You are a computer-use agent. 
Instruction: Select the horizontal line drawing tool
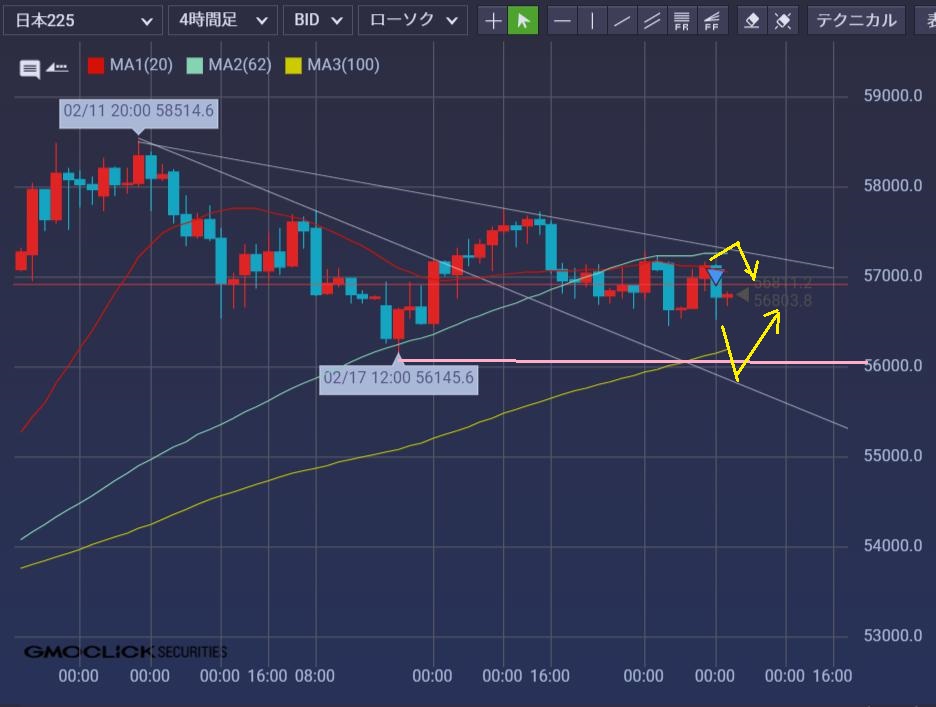tap(564, 20)
